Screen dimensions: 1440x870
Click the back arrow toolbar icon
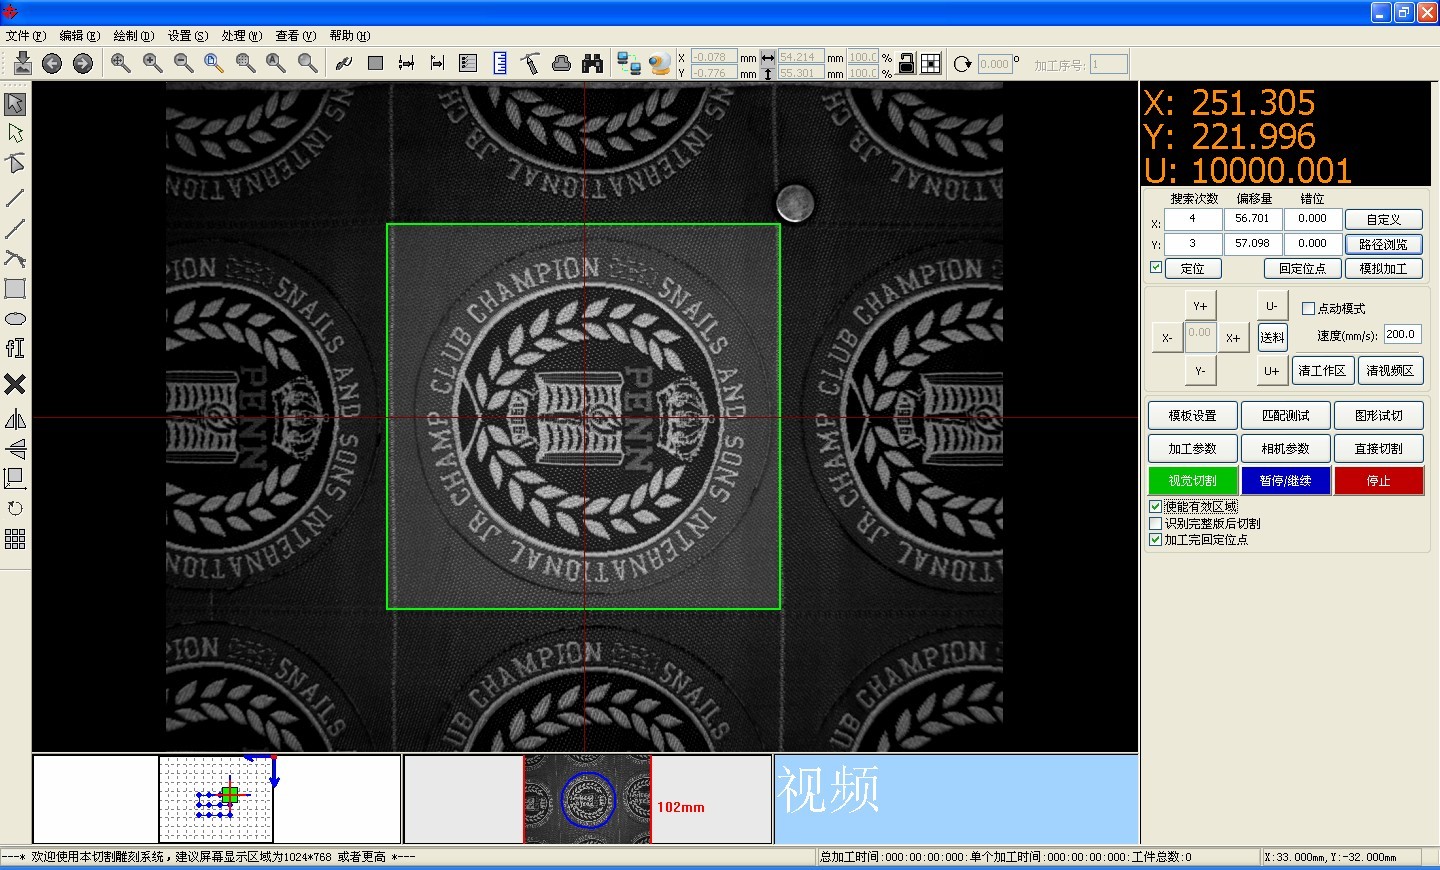(x=52, y=63)
